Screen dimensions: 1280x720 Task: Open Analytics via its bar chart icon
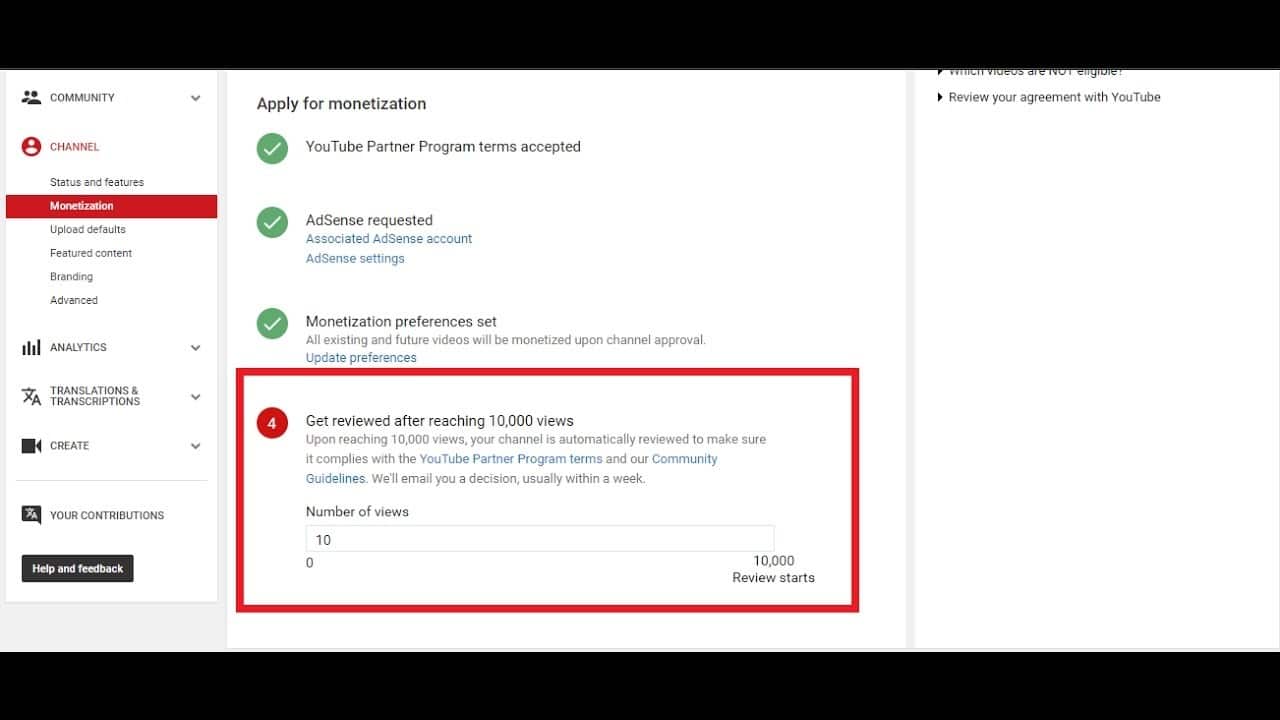(31, 347)
